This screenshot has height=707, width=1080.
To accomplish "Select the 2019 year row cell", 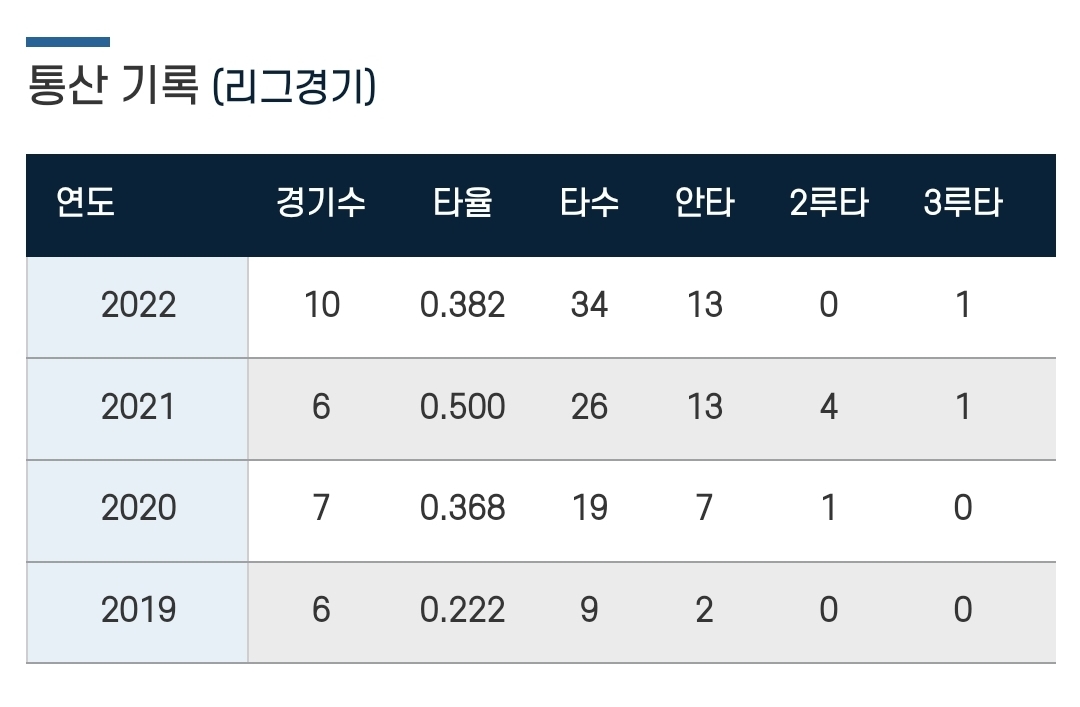I will (138, 610).
